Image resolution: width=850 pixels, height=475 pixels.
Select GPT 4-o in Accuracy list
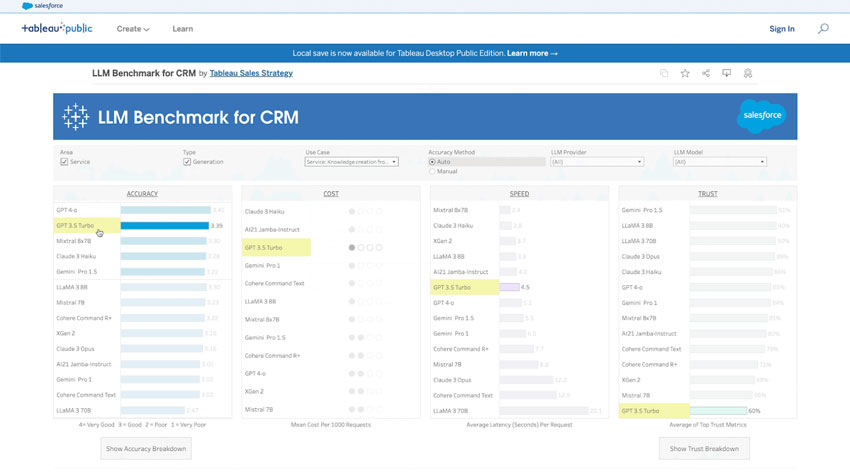(x=67, y=210)
